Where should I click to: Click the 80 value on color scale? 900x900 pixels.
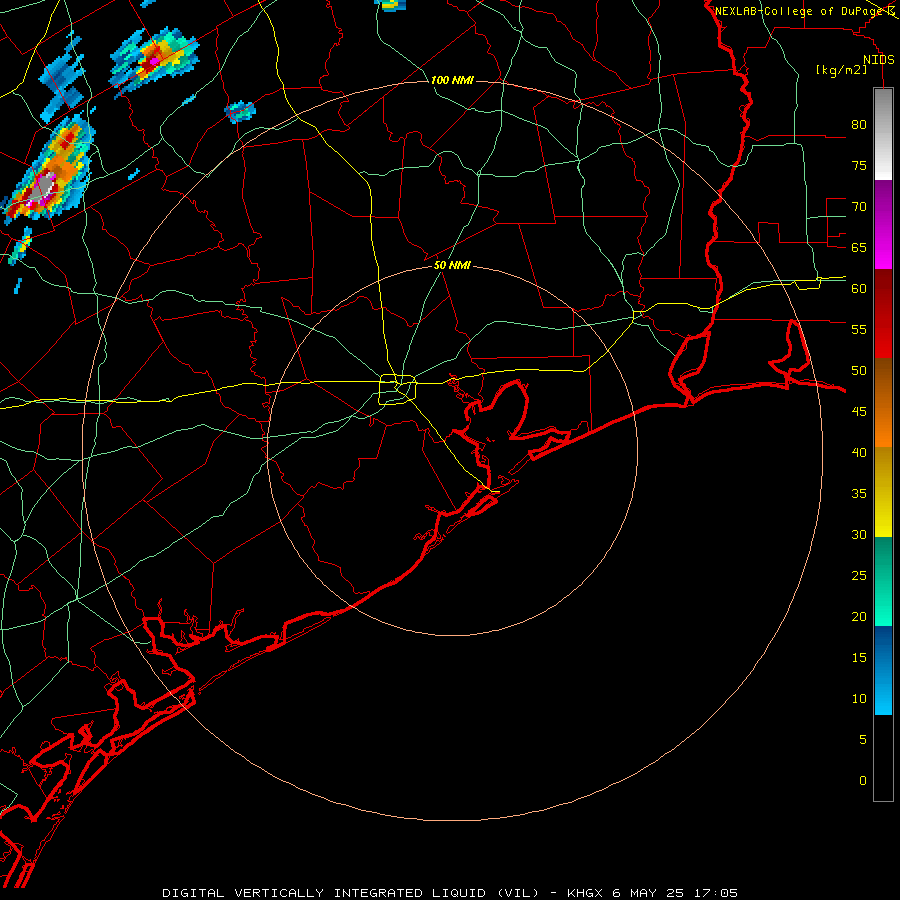(859, 125)
